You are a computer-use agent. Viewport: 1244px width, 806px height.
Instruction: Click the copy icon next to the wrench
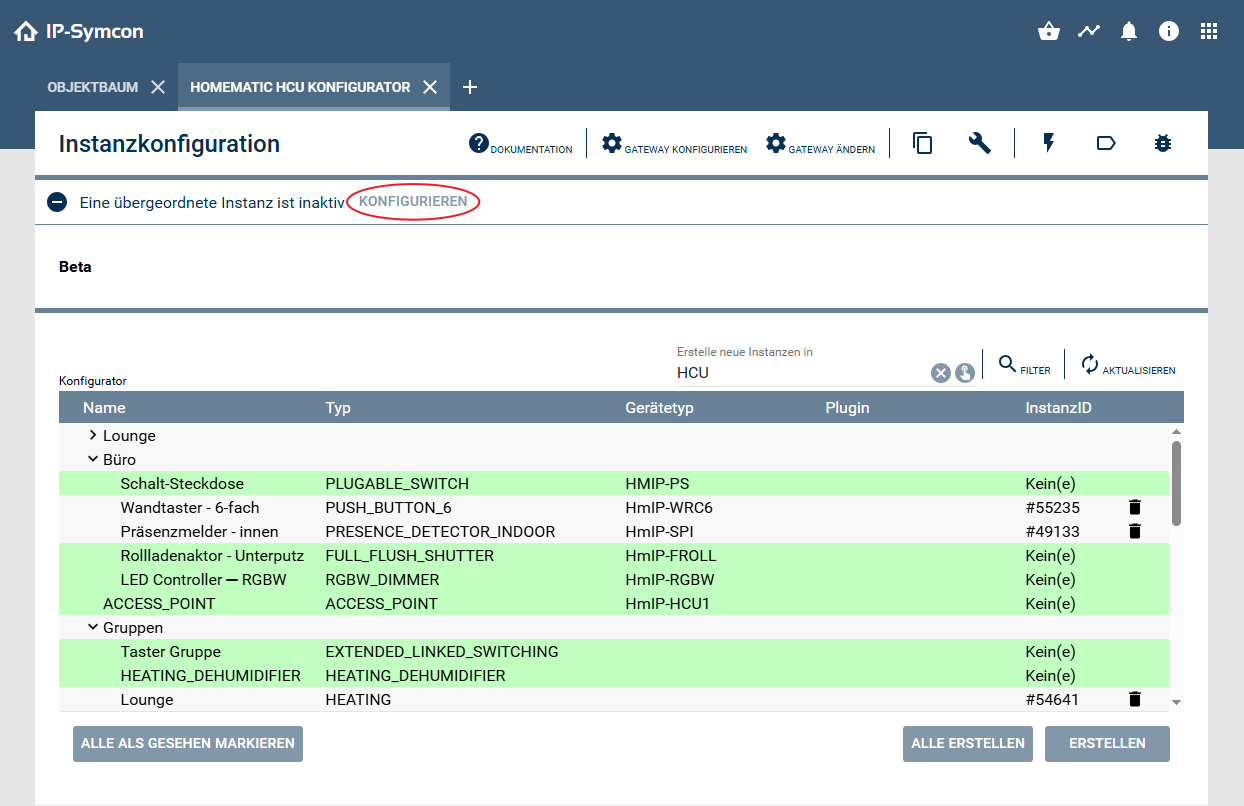pos(921,143)
